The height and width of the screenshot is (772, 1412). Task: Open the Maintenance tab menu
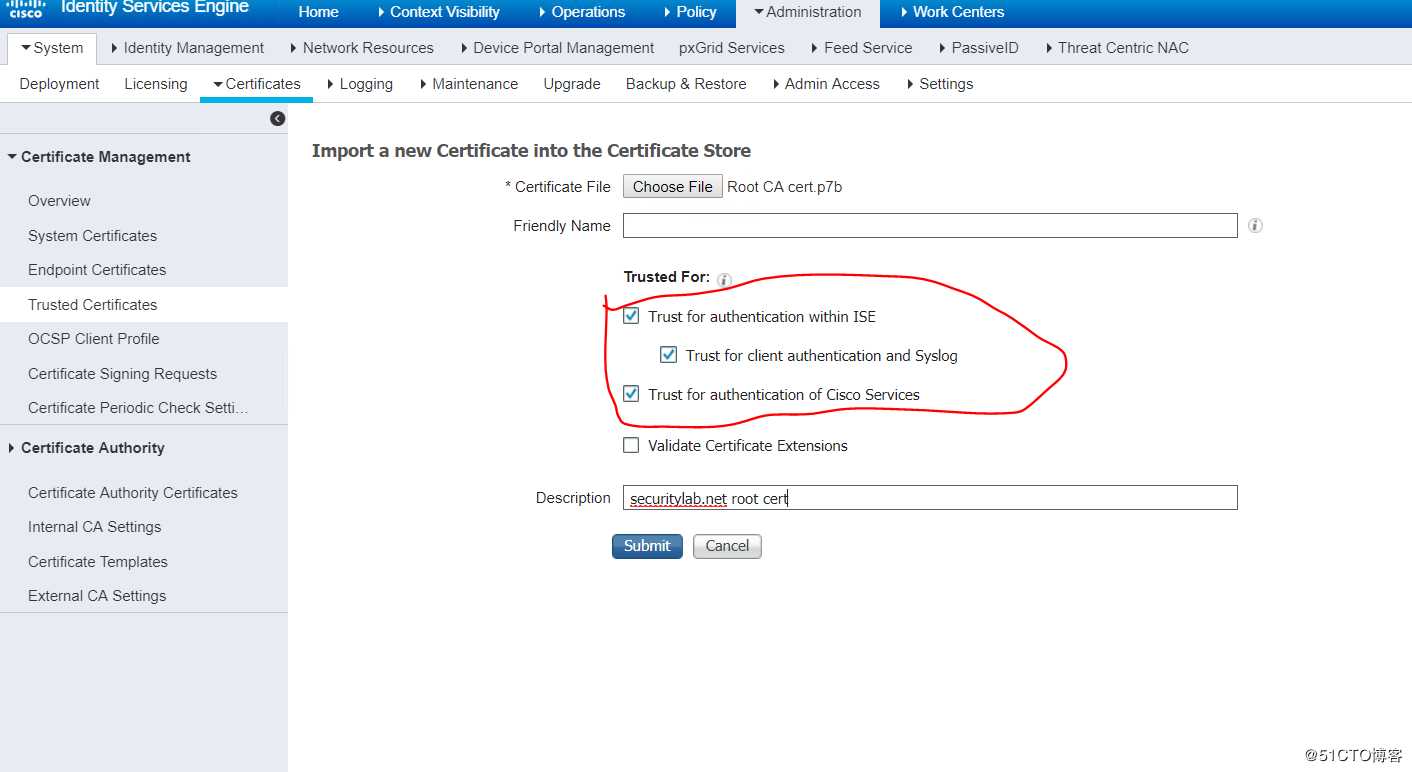[469, 84]
